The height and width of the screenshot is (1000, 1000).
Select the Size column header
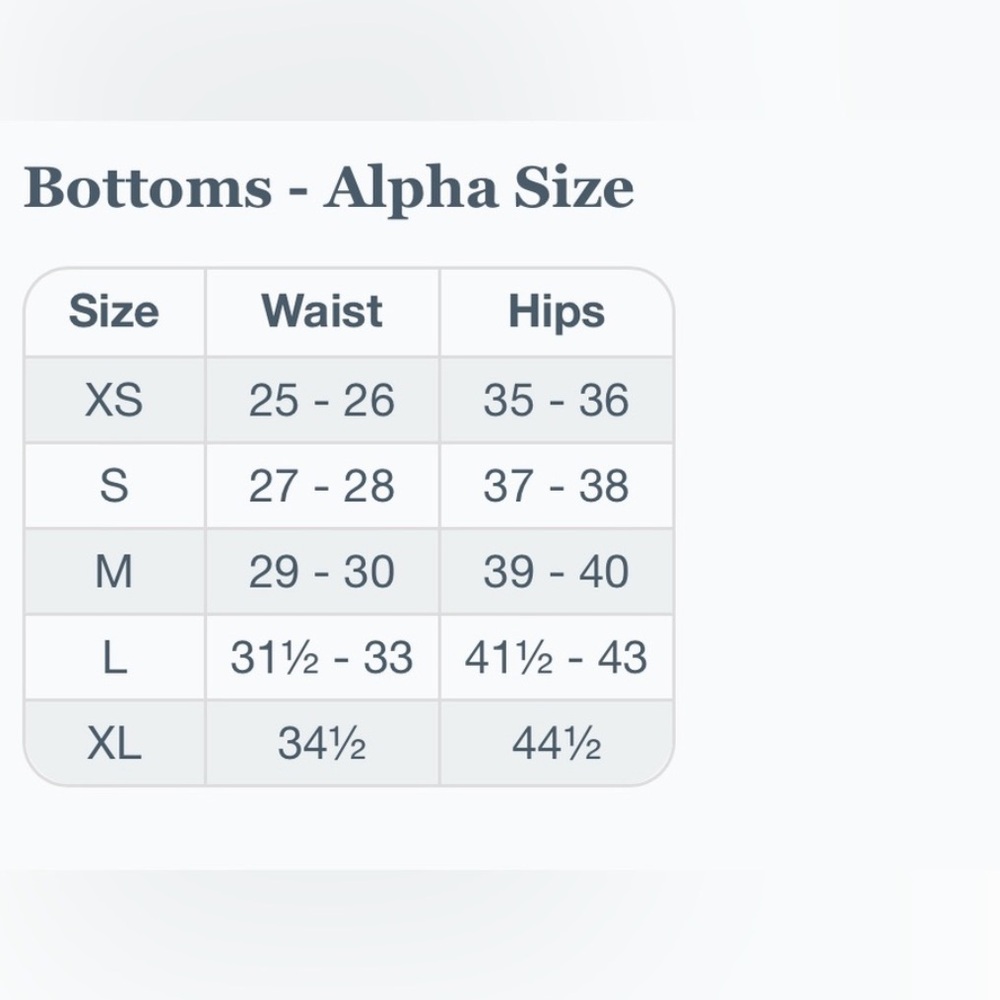[x=114, y=312]
